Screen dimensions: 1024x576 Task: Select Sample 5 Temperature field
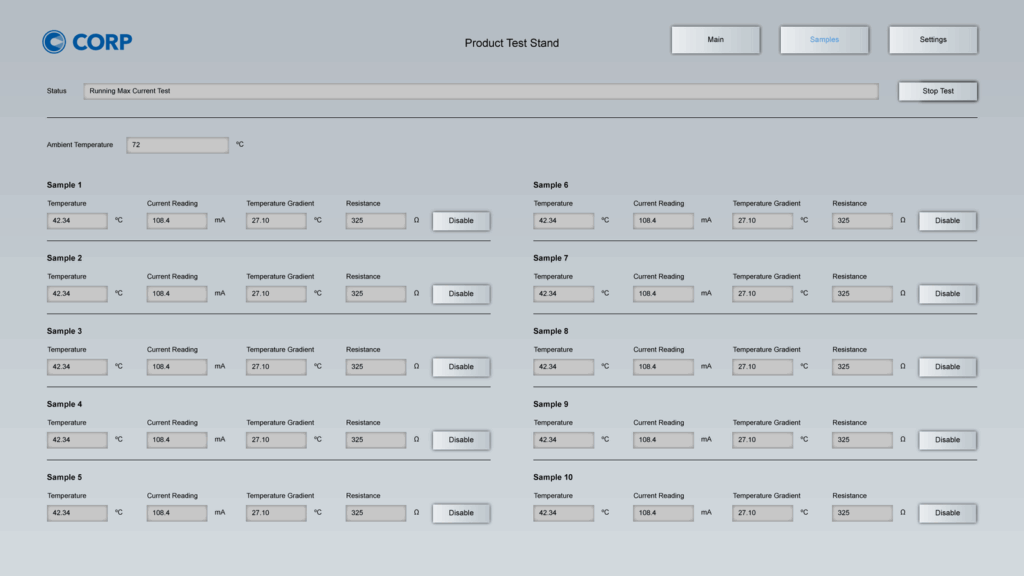coord(77,513)
